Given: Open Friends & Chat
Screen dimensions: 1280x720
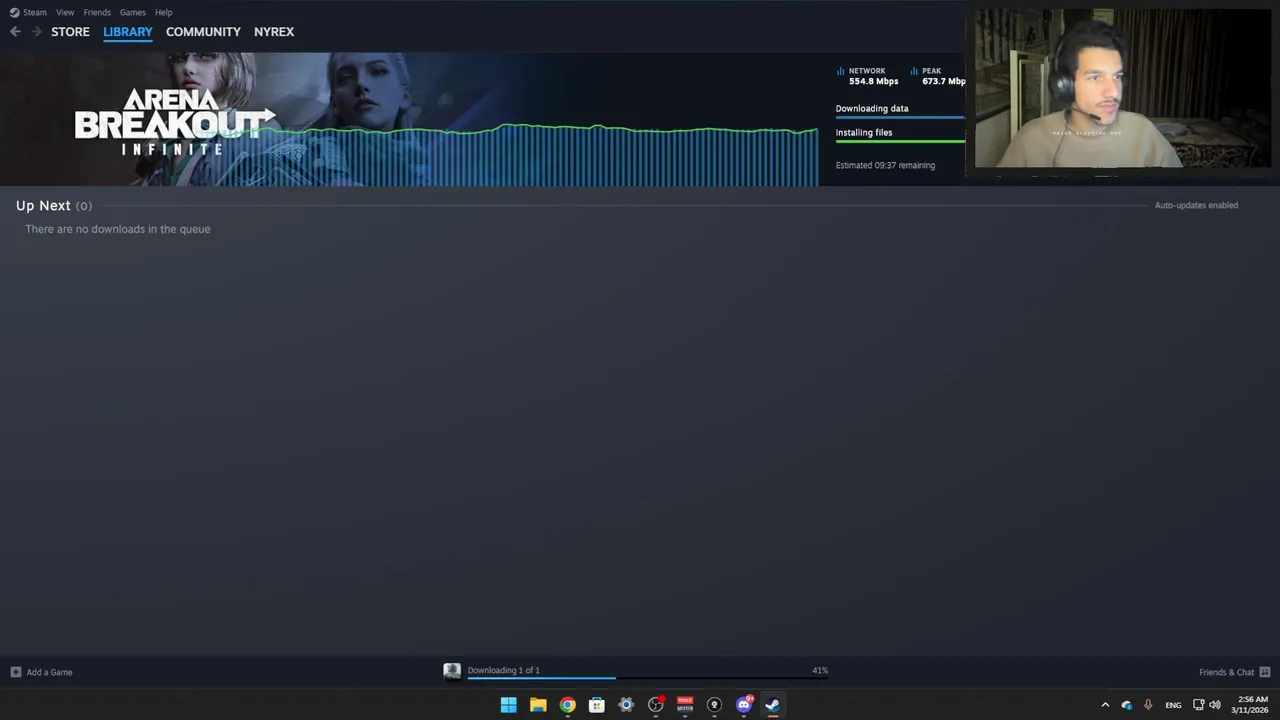Looking at the screenshot, I should pyautogui.click(x=1234, y=672).
